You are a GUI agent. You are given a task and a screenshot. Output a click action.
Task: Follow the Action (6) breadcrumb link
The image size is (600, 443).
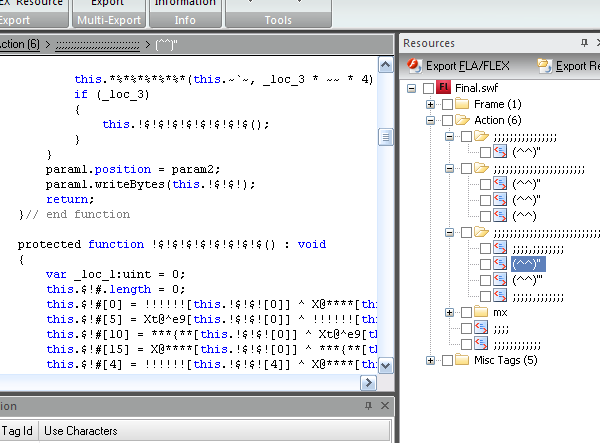click(x=20, y=44)
